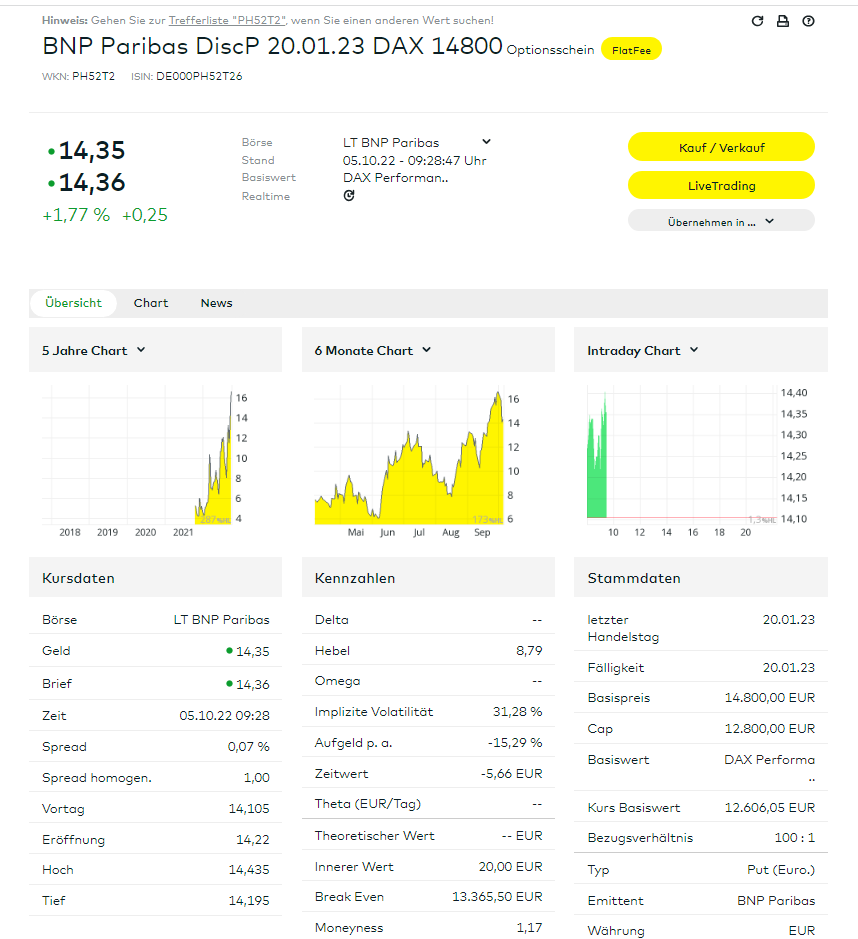Open the 6-month yellow chart thumbnail
Viewport: 858px width, 939px height.
tap(410, 456)
